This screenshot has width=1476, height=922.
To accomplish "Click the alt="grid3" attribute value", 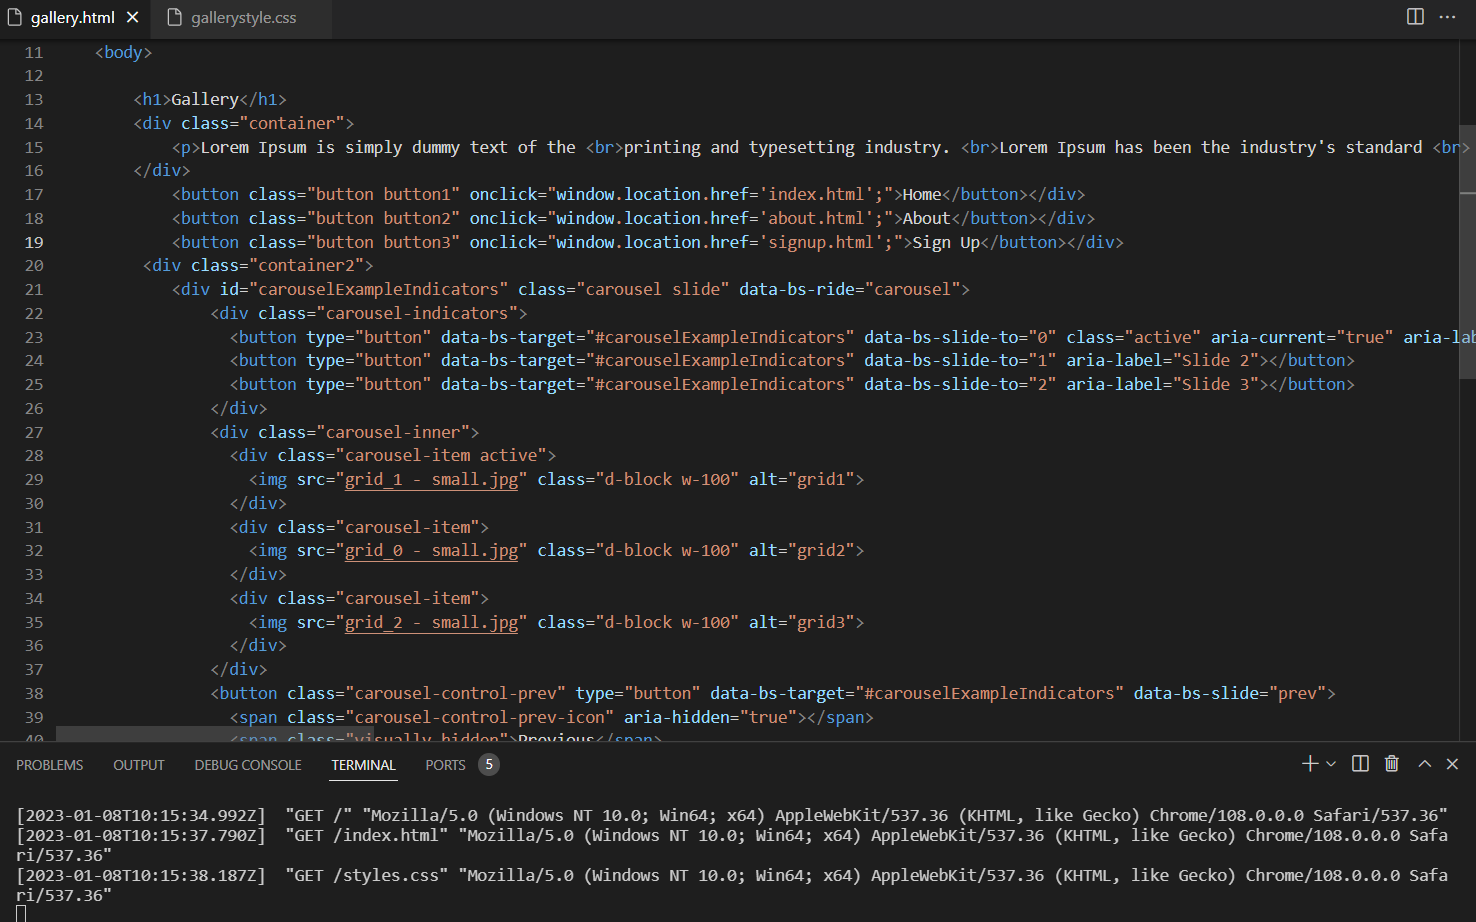I will pos(821,622).
